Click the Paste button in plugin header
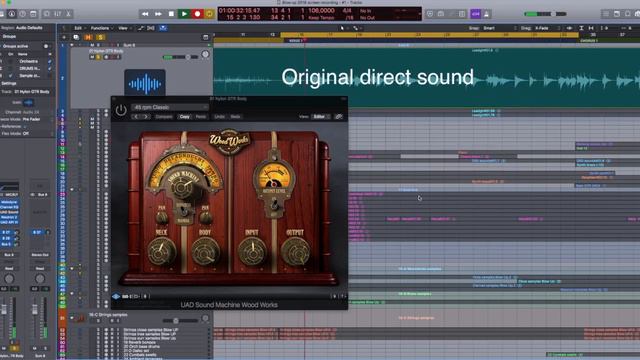The width and height of the screenshot is (640, 360). click(200, 117)
